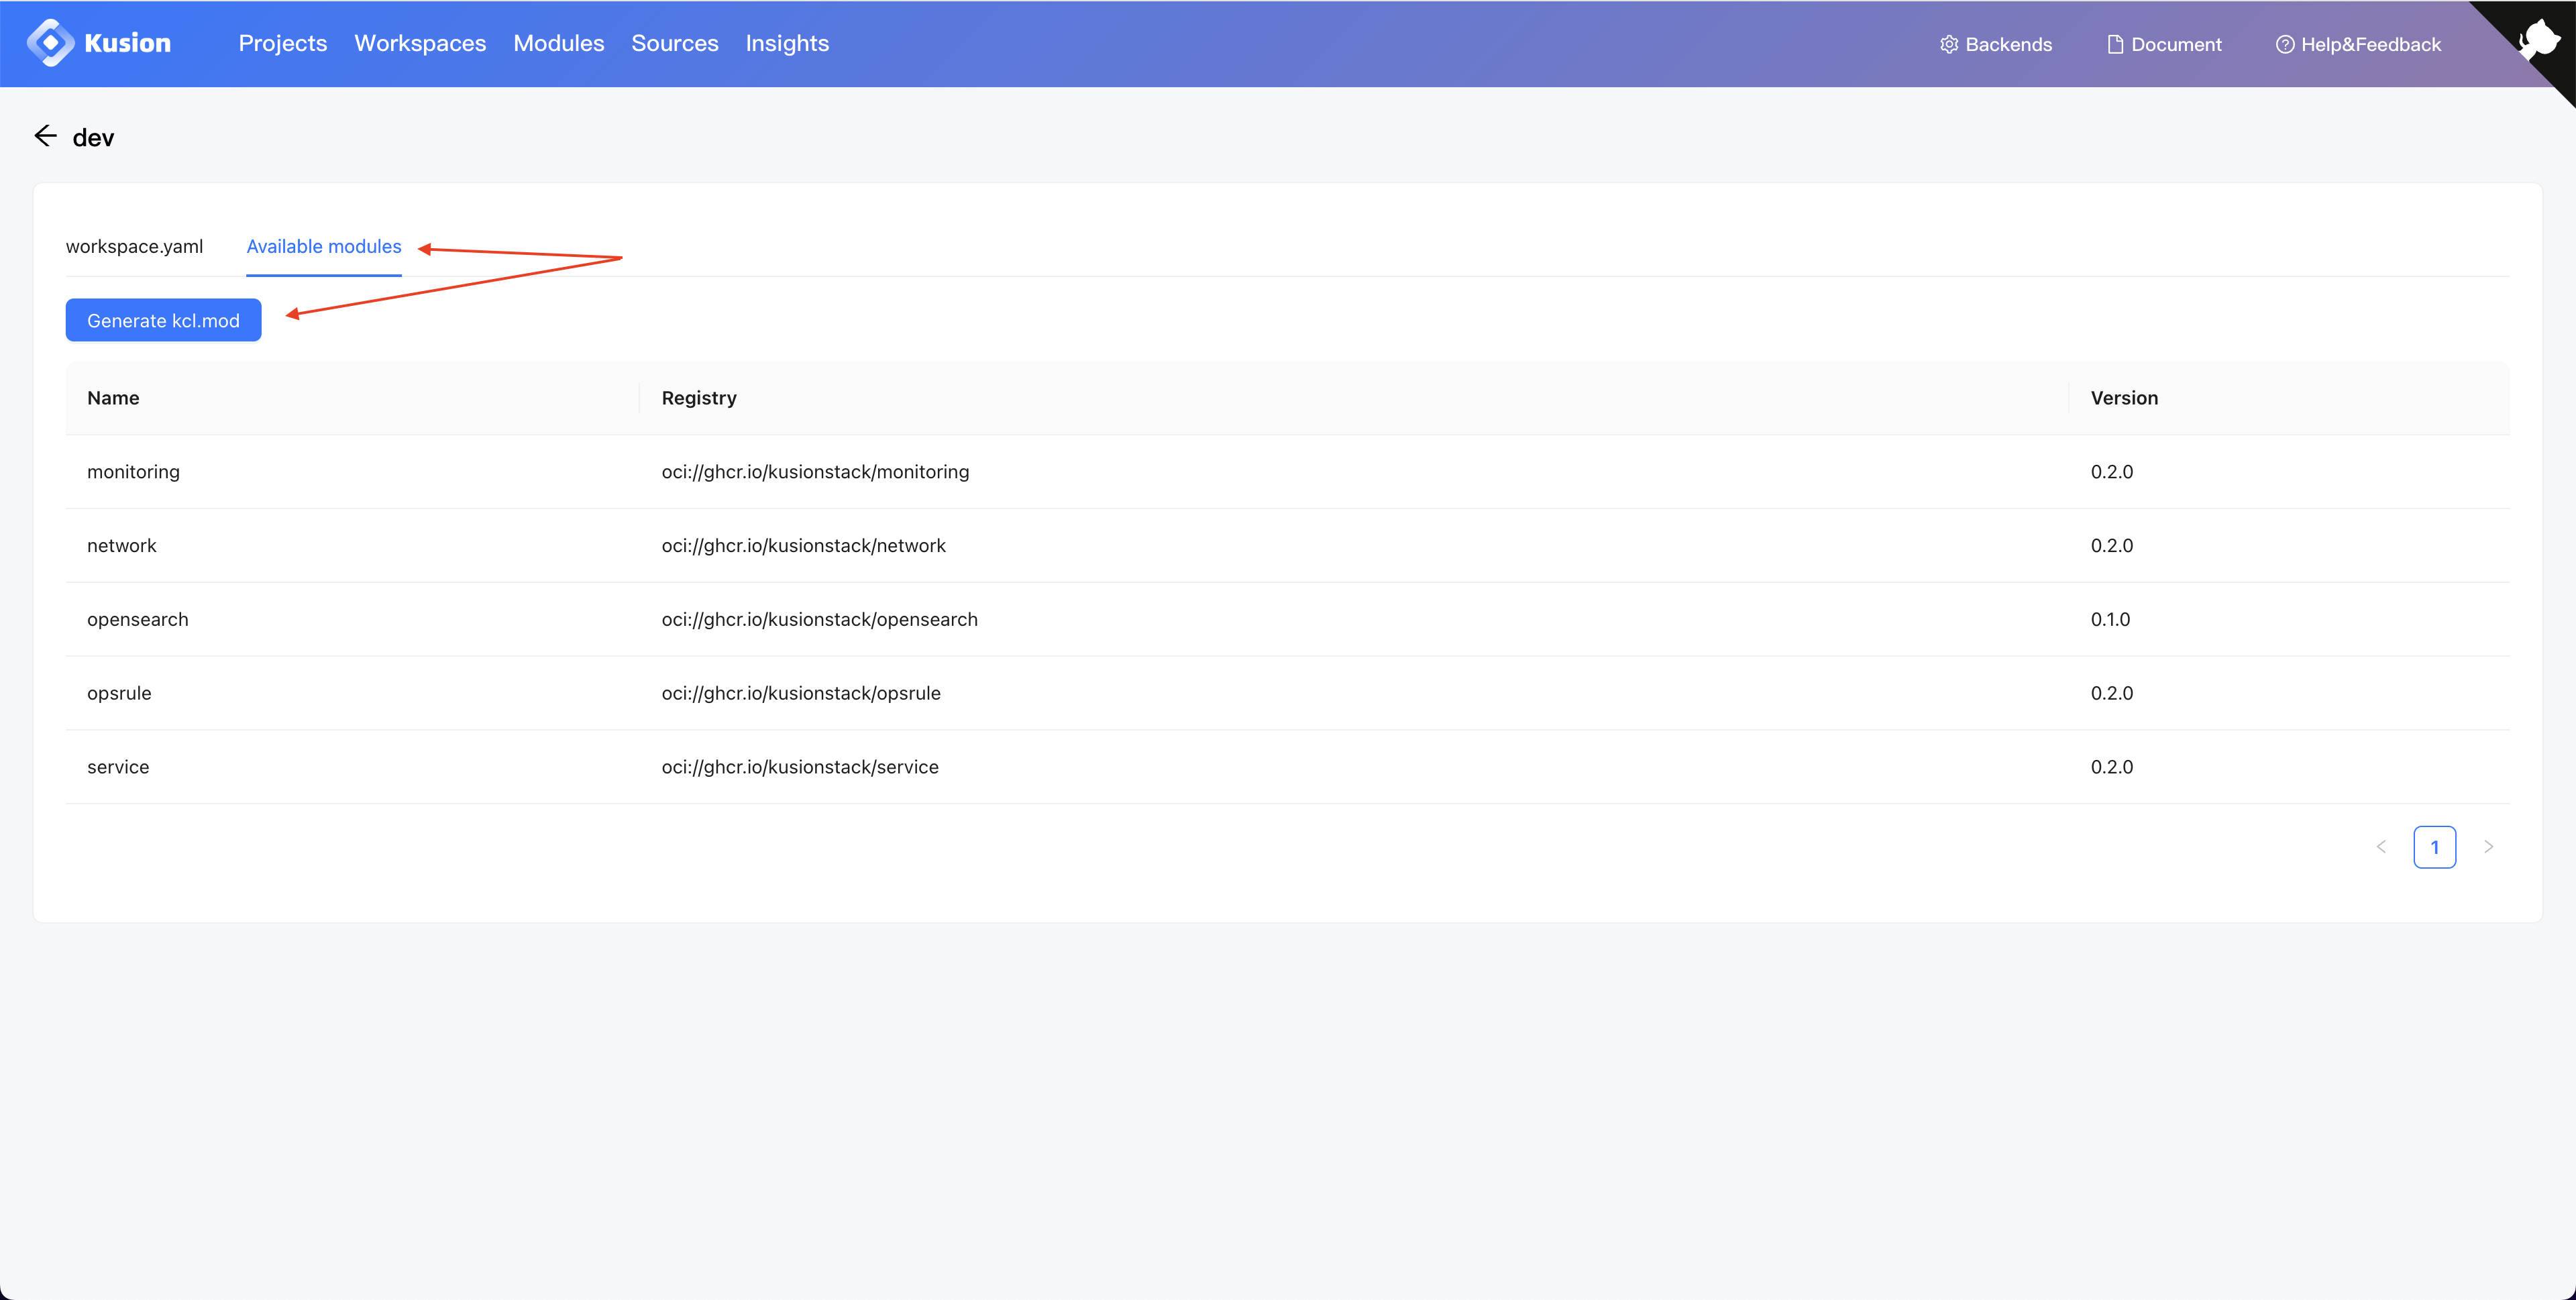This screenshot has height=1300, width=2576.
Task: Go to next page with right chevron
Action: tap(2488, 847)
